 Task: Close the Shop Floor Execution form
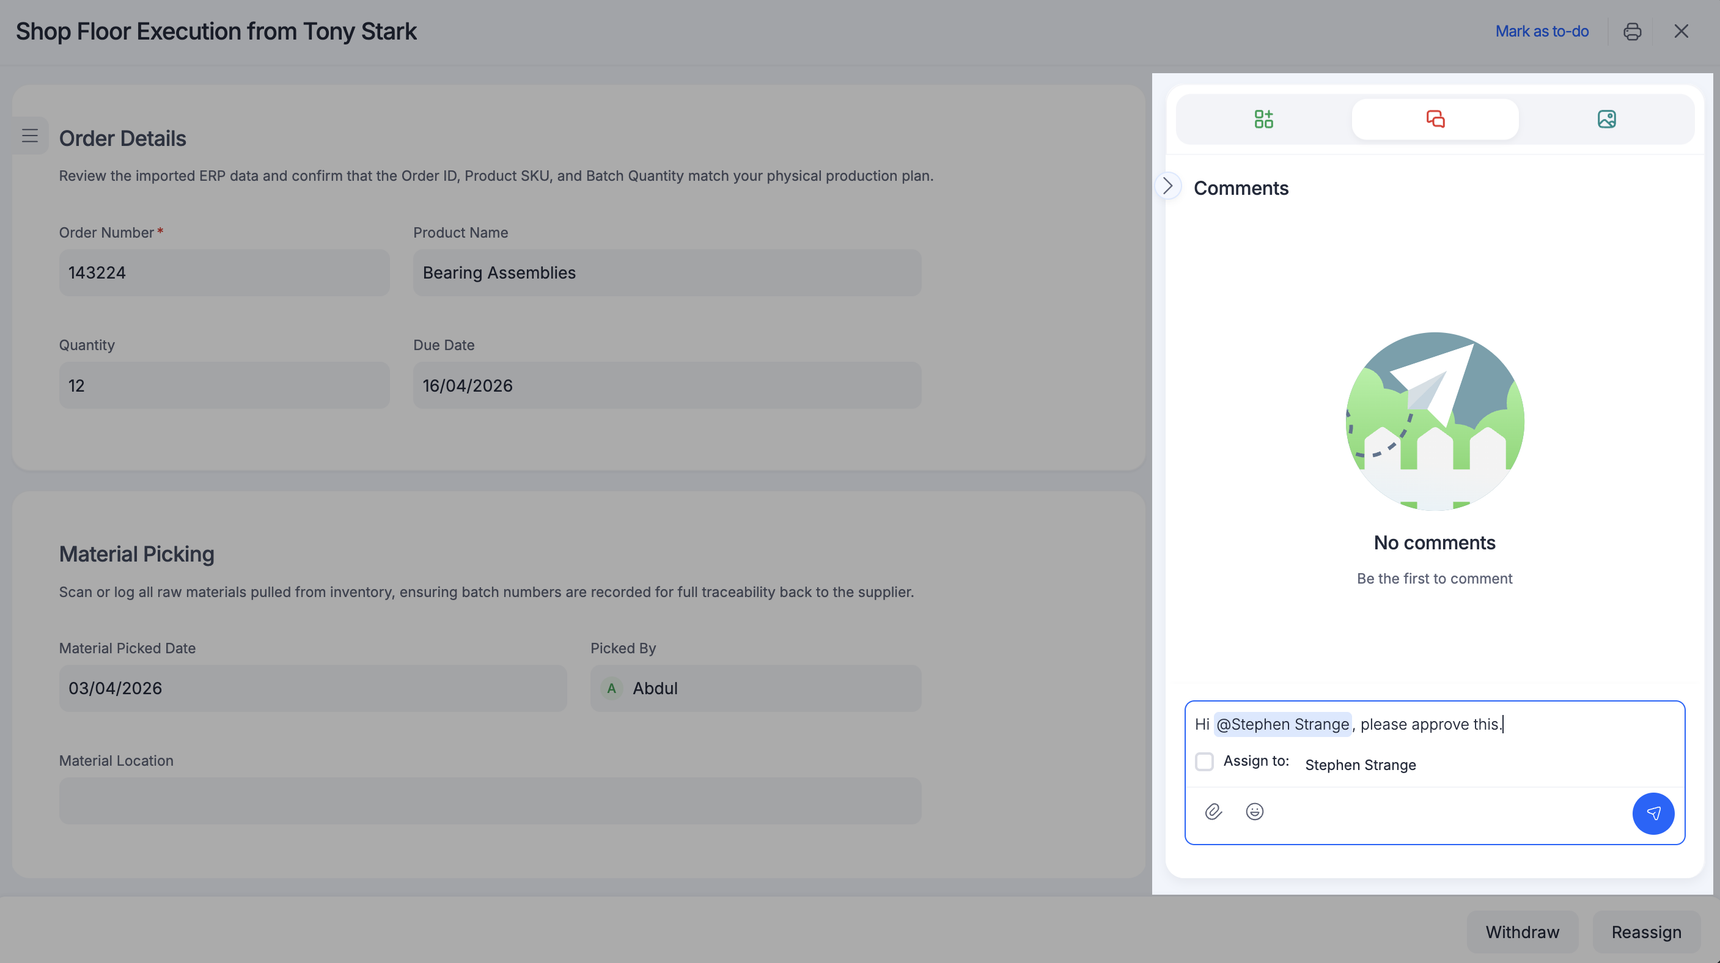click(1681, 32)
